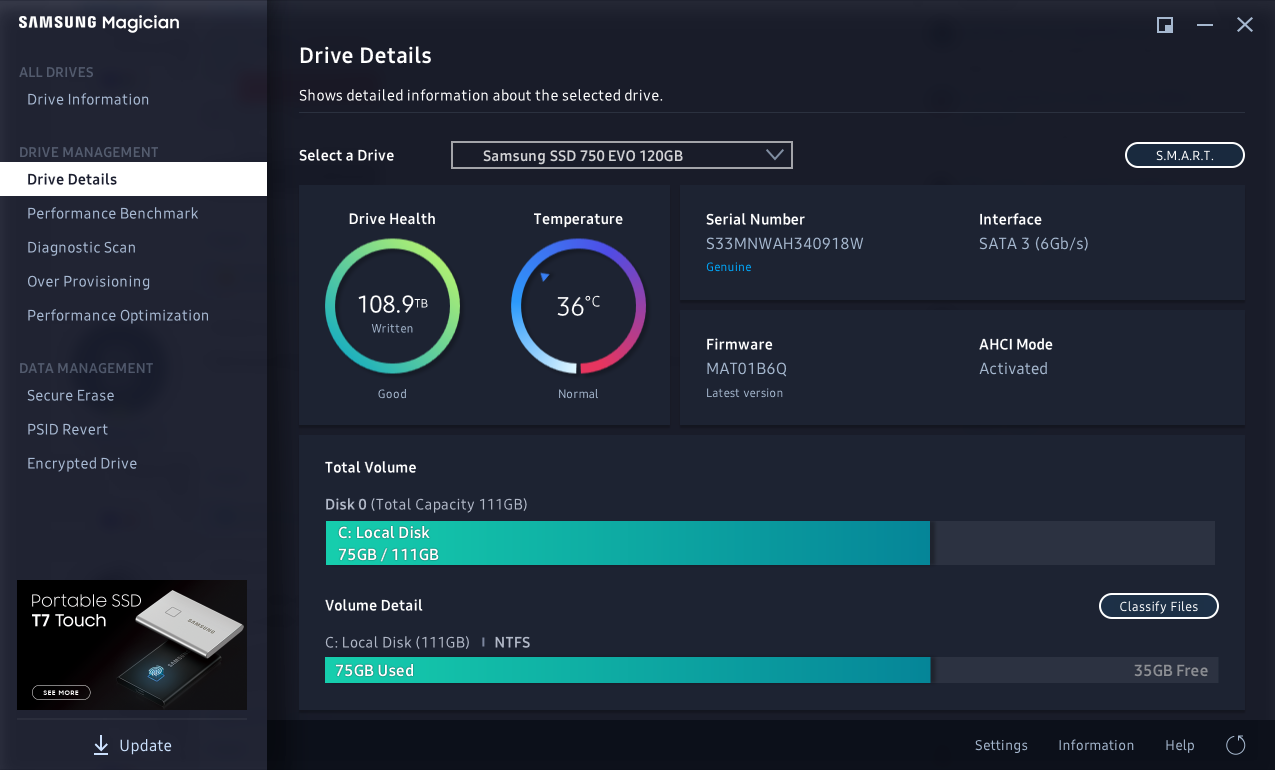Viewport: 1275px width, 770px height.
Task: Click the refresh icon in bottom bar
Action: coord(1236,745)
